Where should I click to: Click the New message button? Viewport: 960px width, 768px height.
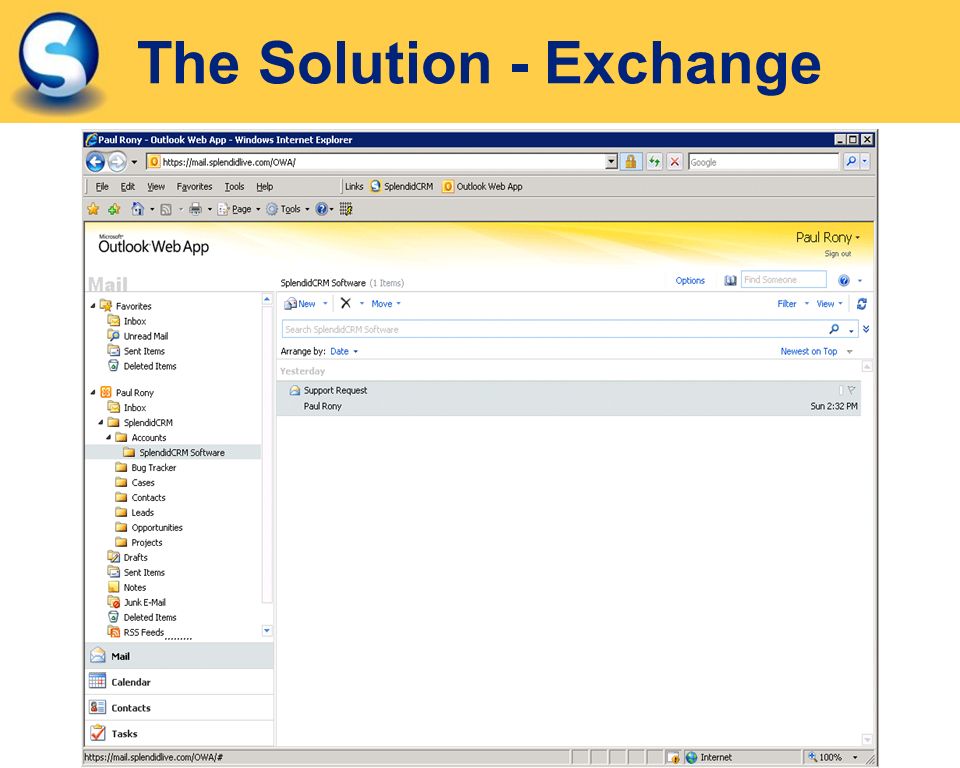click(x=301, y=303)
